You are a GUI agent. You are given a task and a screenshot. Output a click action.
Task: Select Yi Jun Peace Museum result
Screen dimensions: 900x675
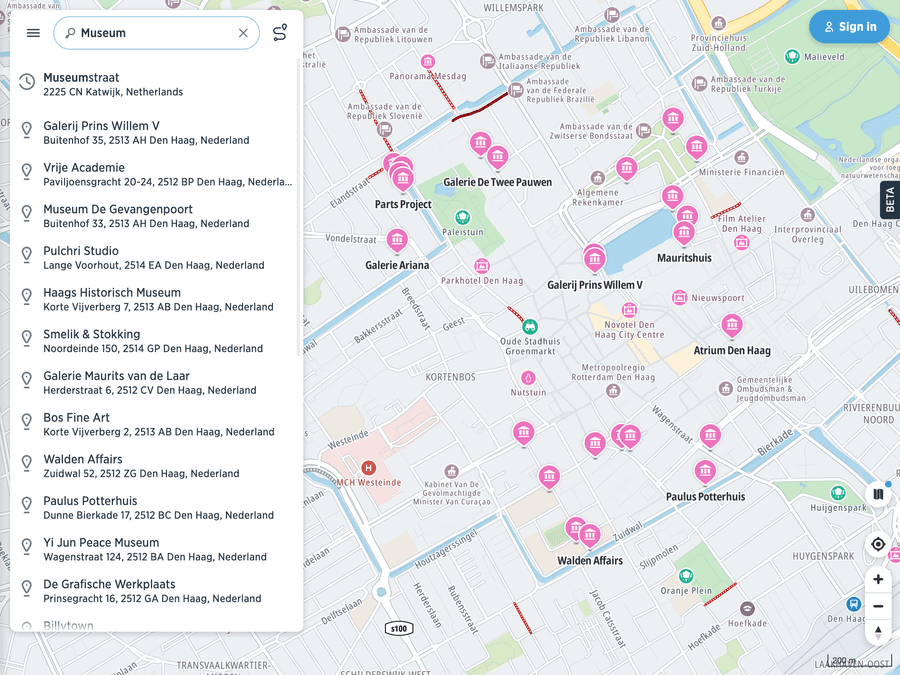[x=156, y=549]
